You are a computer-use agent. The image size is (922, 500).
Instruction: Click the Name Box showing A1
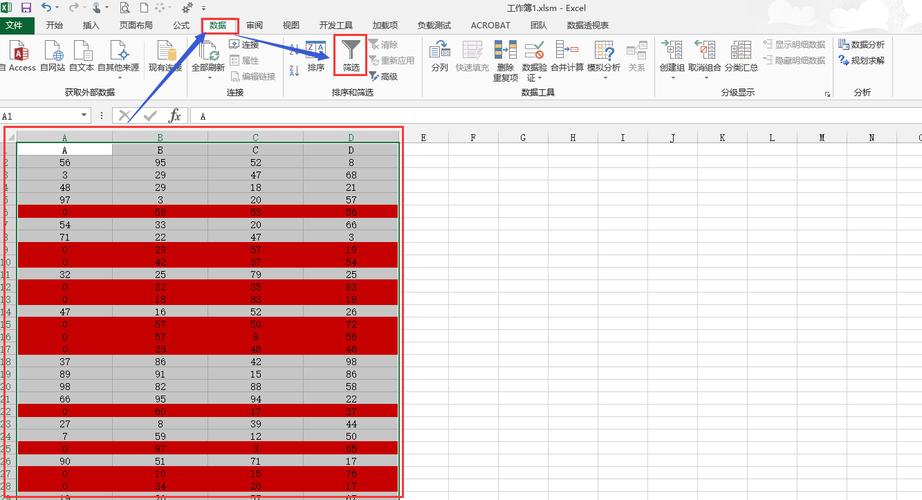(x=40, y=116)
